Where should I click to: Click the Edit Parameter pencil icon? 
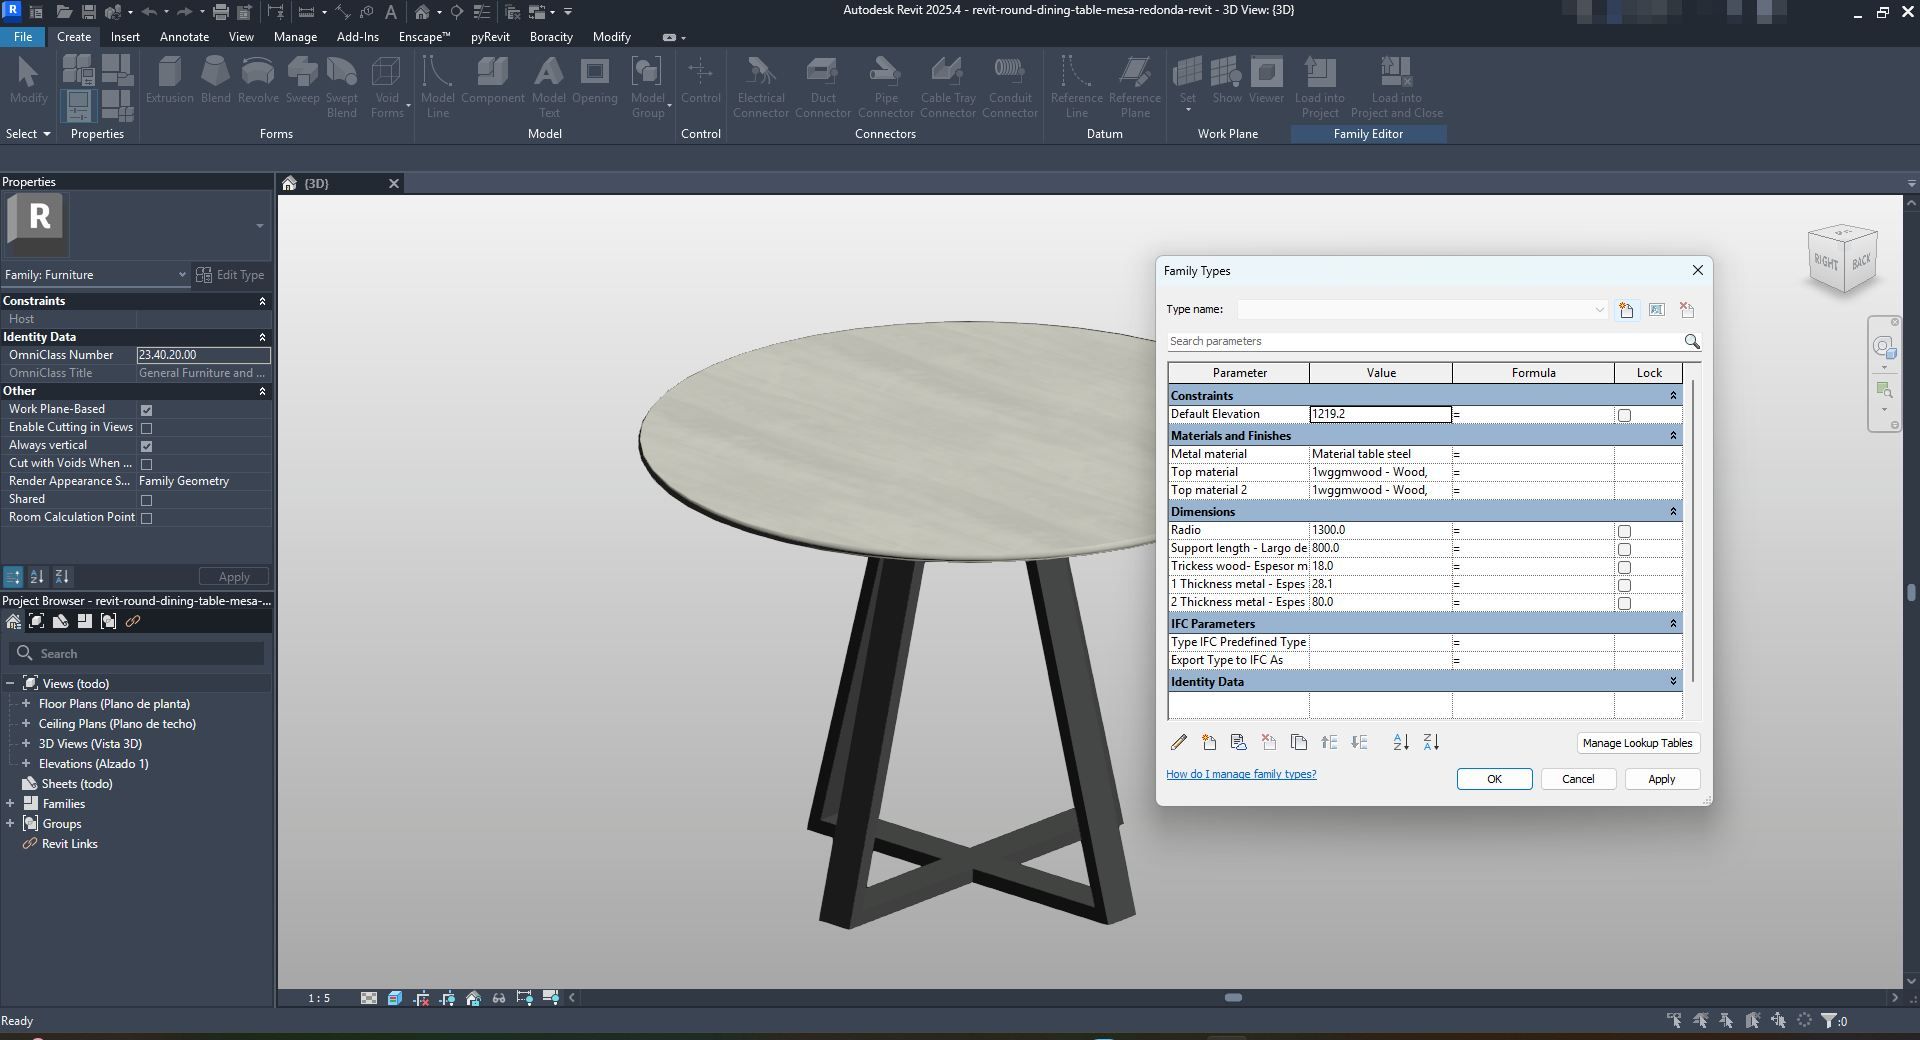[x=1179, y=742]
